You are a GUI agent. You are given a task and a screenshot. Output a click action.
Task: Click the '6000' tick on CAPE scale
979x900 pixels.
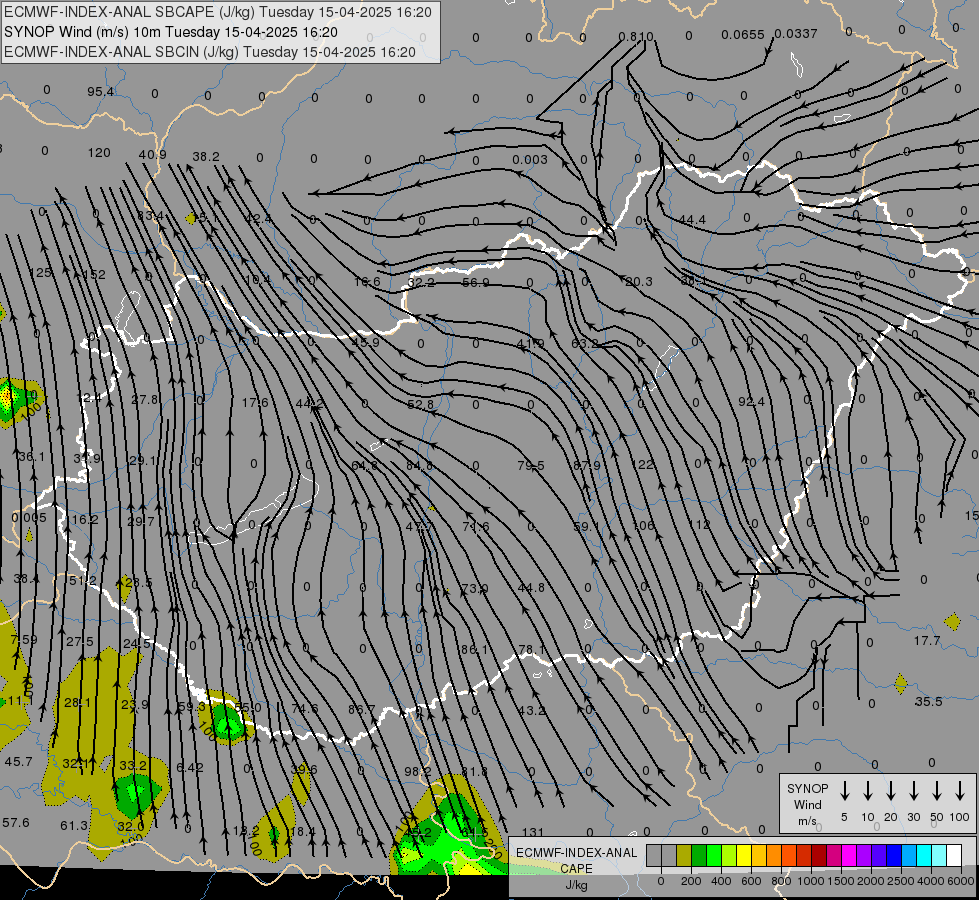(961, 881)
